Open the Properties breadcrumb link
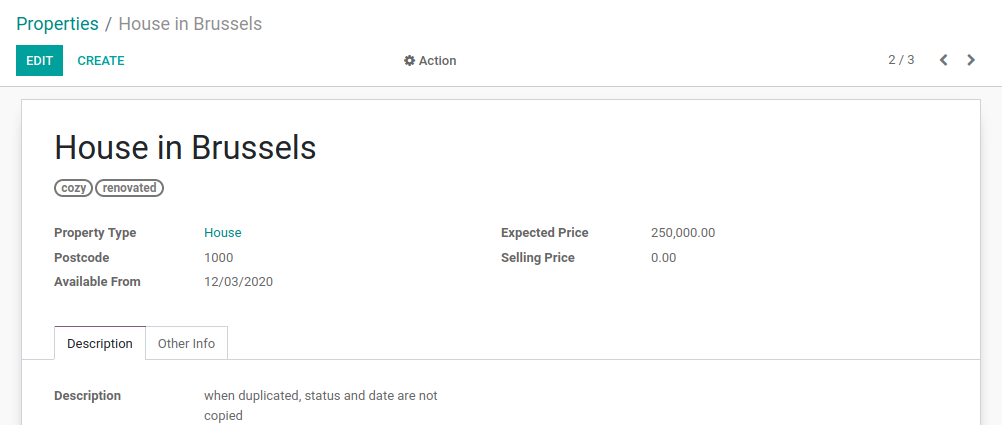The height and width of the screenshot is (425, 1002). [x=57, y=24]
